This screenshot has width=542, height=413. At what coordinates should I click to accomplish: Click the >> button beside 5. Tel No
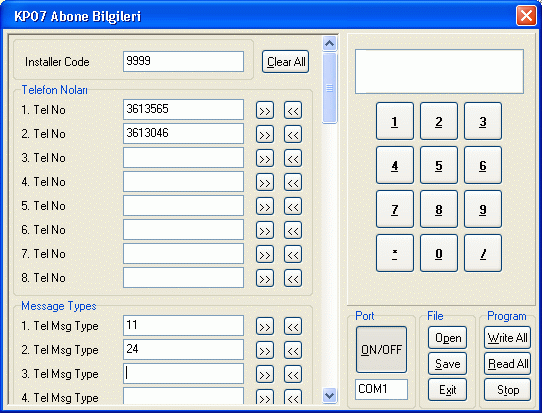(265, 206)
